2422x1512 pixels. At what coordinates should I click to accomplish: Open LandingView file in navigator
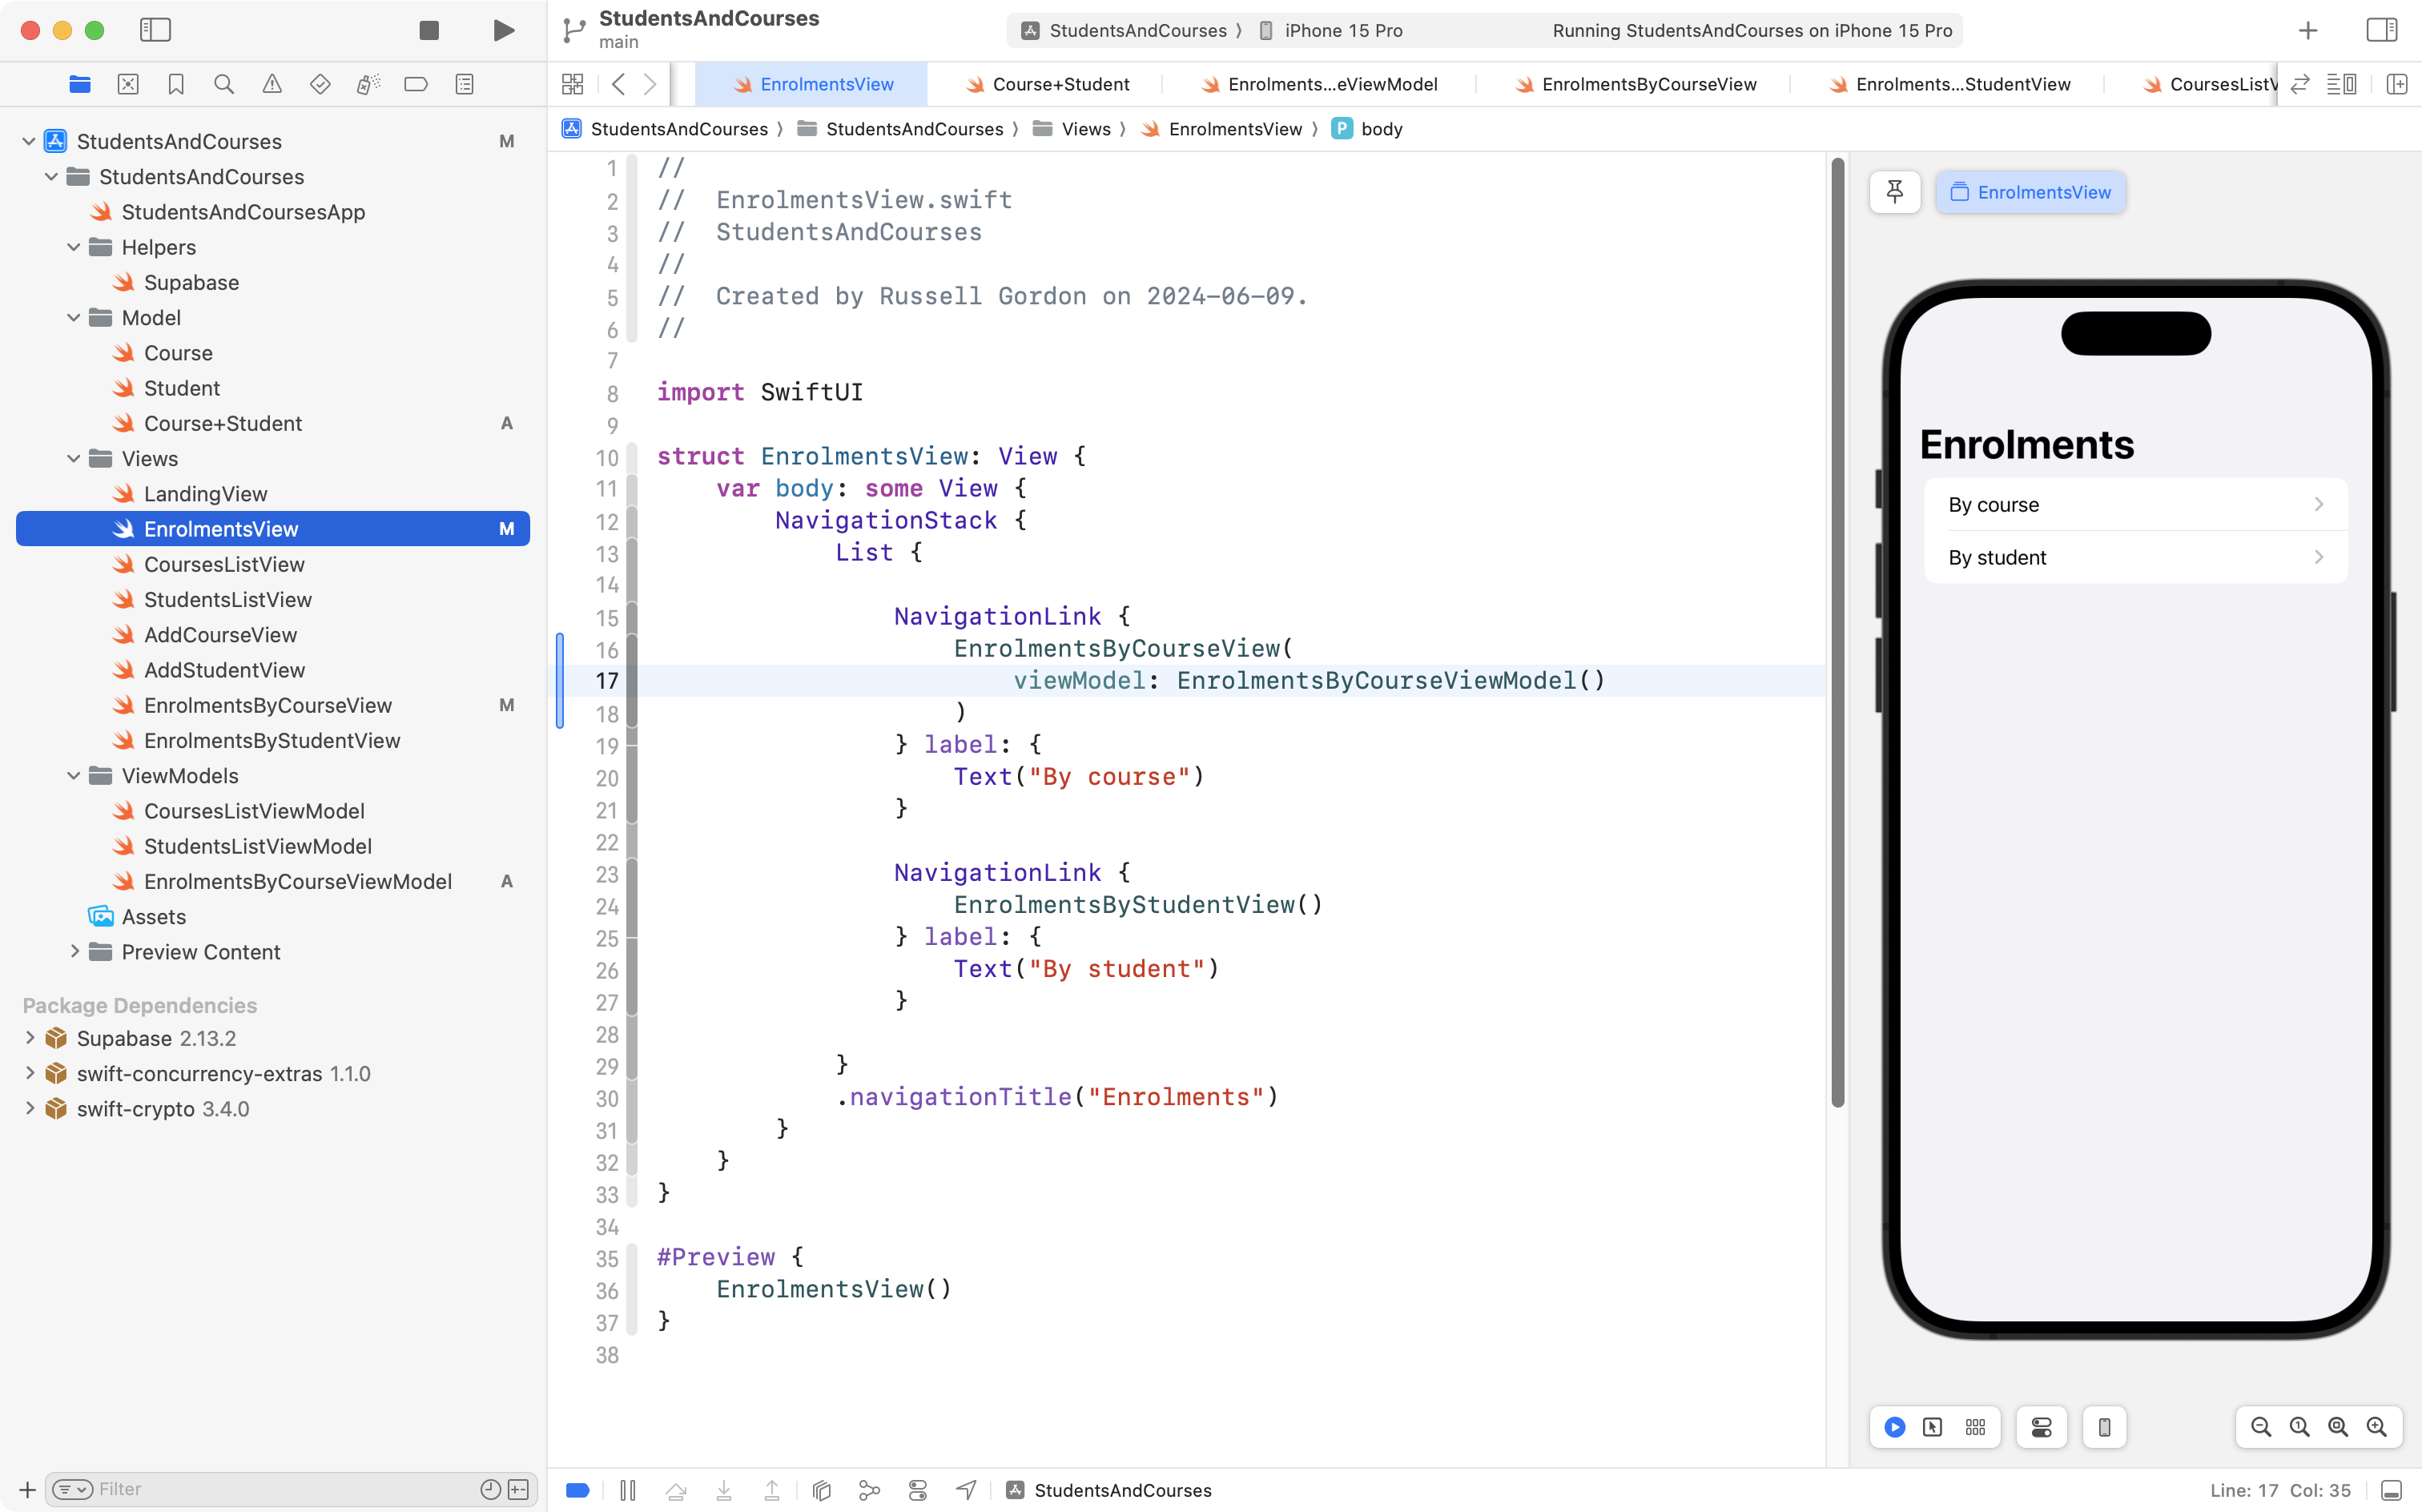pos(205,494)
